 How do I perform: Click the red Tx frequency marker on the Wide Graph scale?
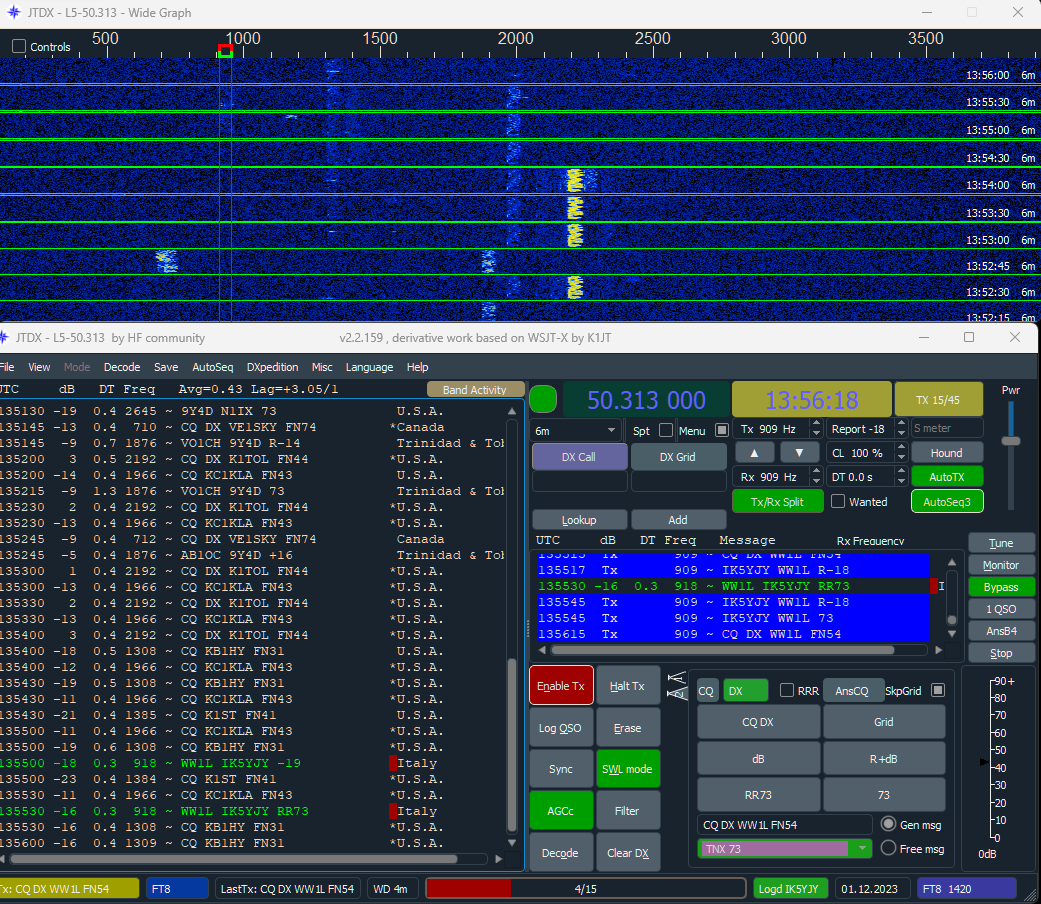coord(225,50)
